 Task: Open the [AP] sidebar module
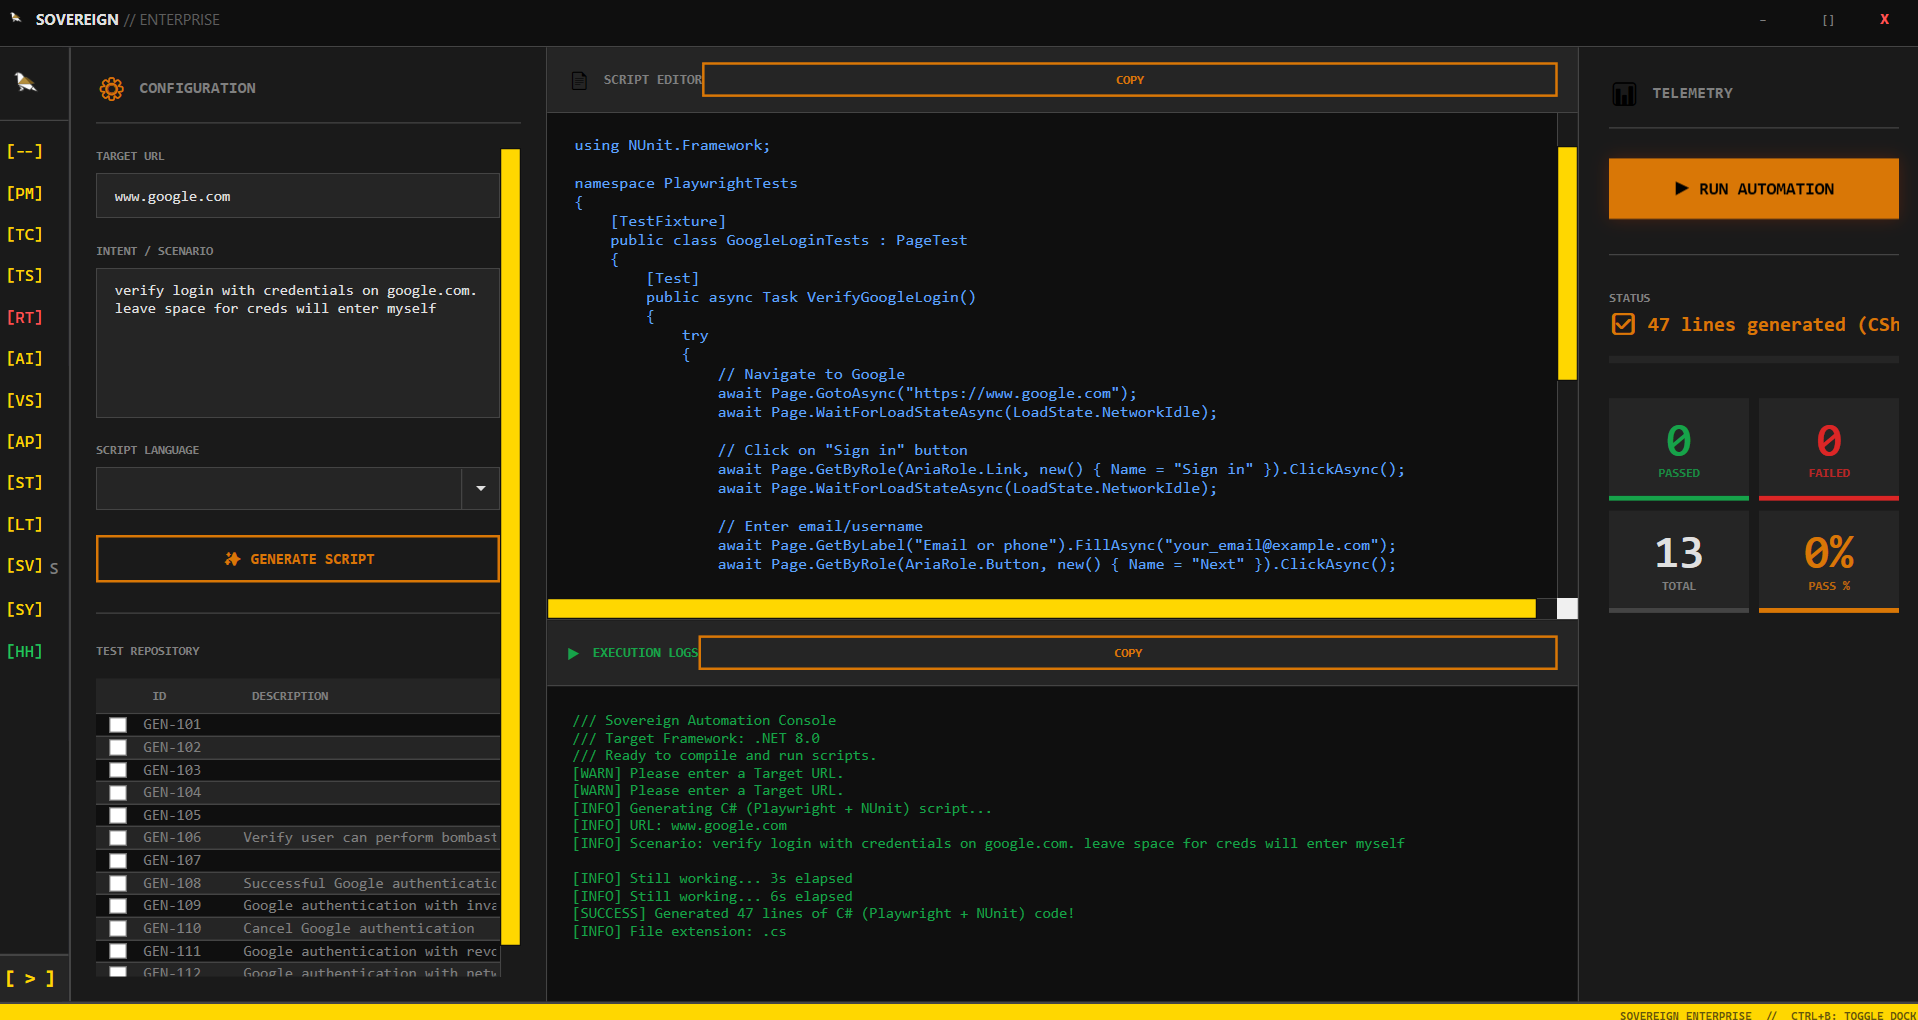pyautogui.click(x=25, y=441)
